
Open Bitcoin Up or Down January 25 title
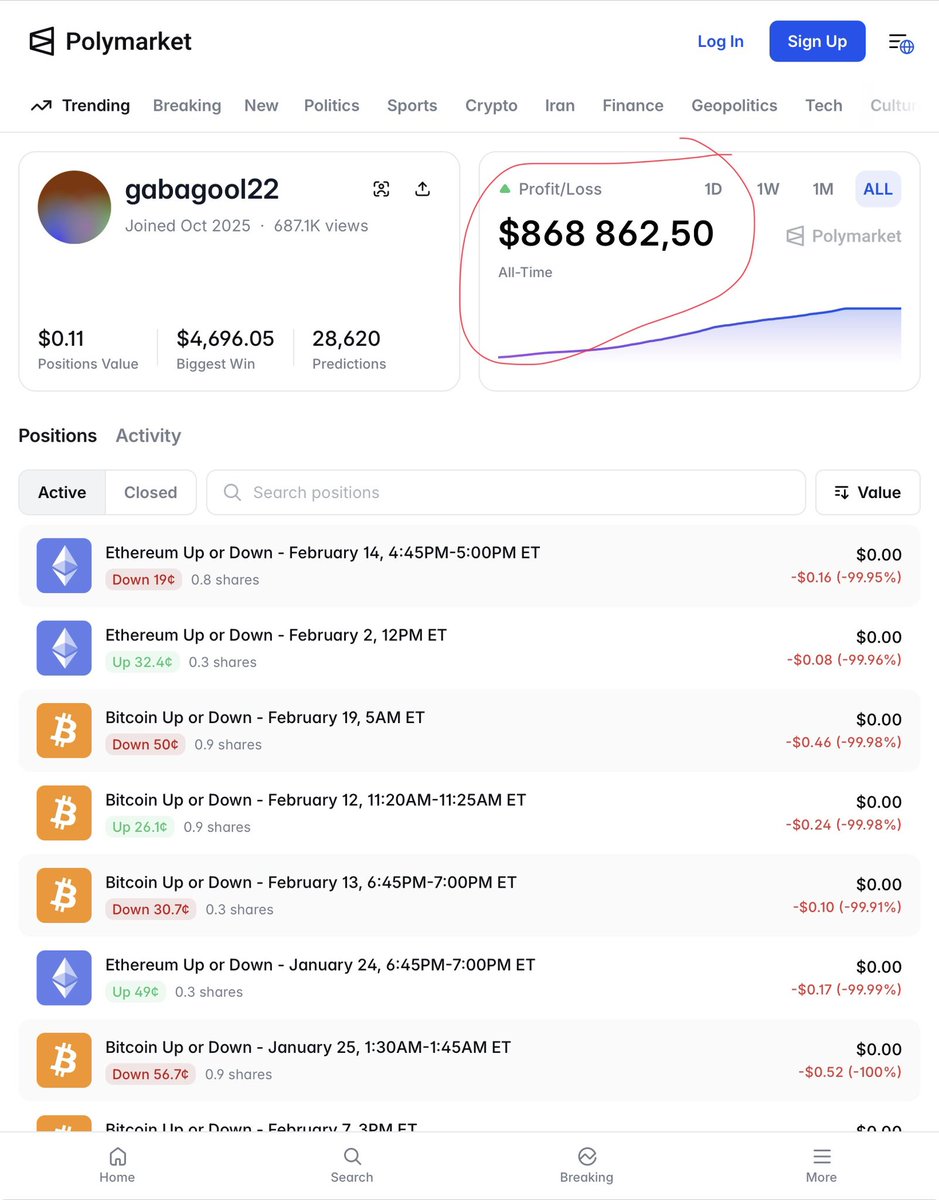308,1047
